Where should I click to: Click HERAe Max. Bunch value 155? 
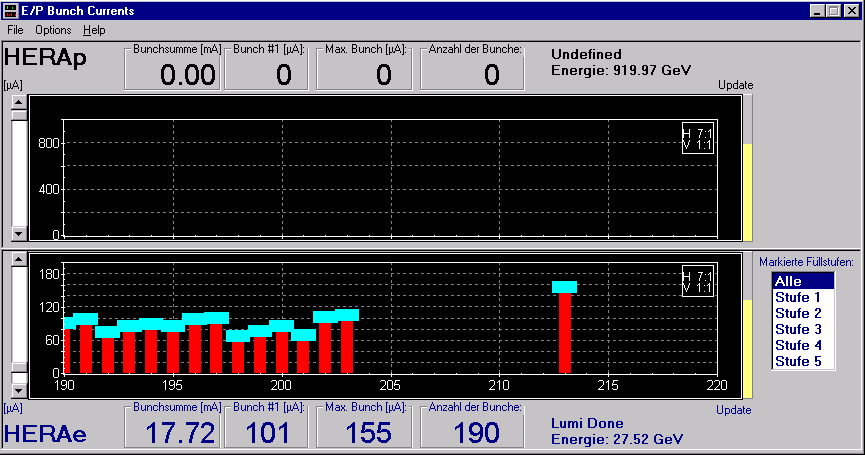(369, 433)
